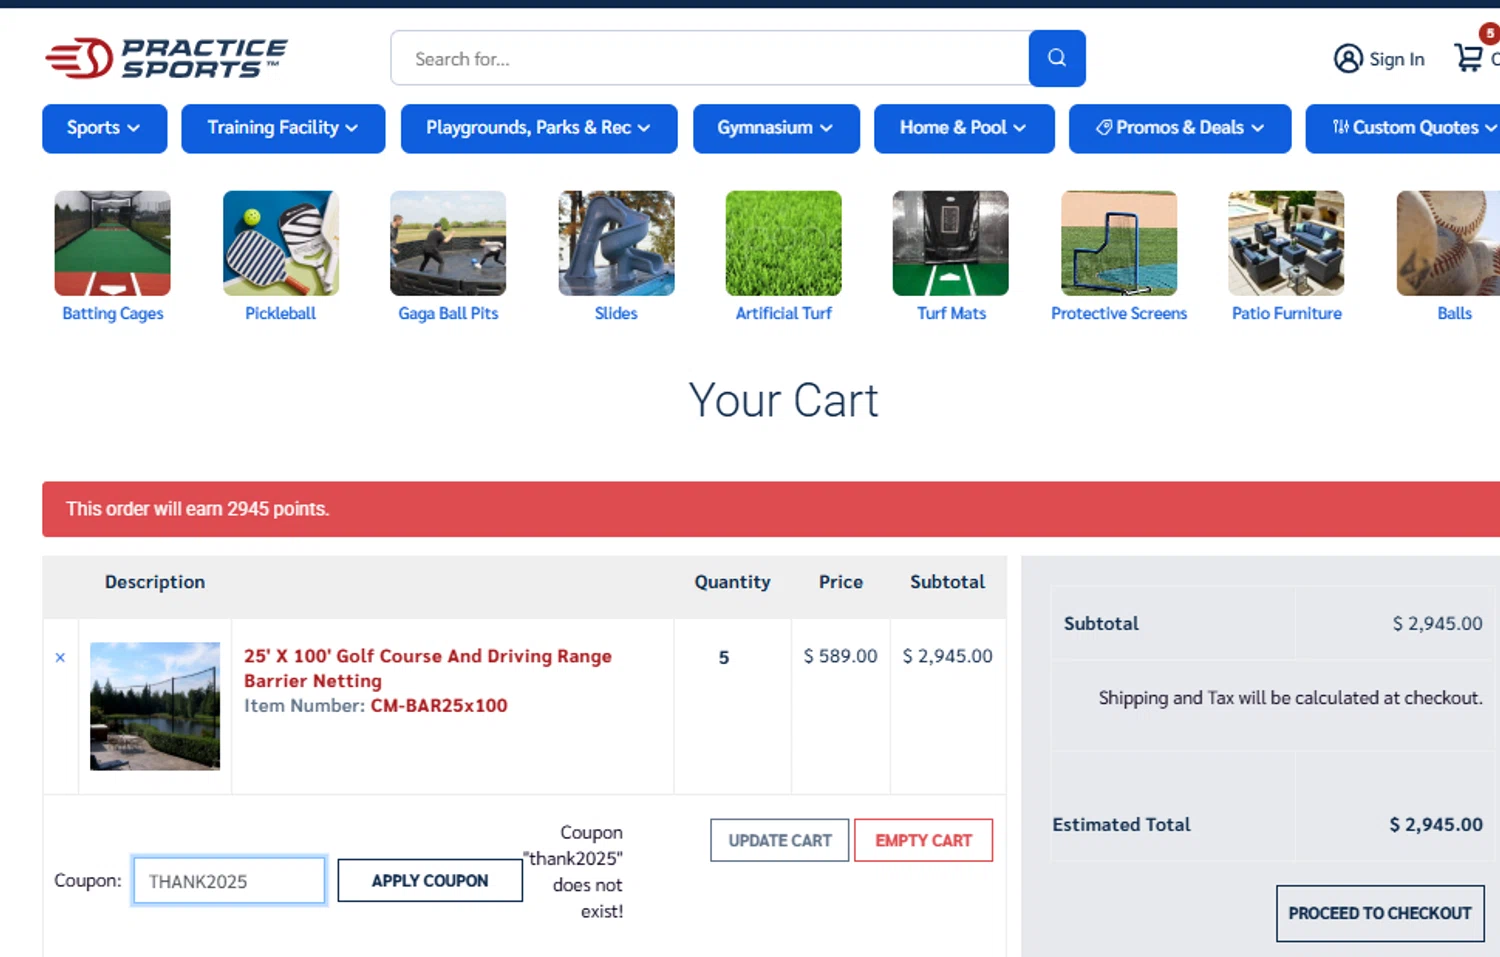The height and width of the screenshot is (957, 1500).
Task: Open the Pickleball category image
Action: coord(281,243)
